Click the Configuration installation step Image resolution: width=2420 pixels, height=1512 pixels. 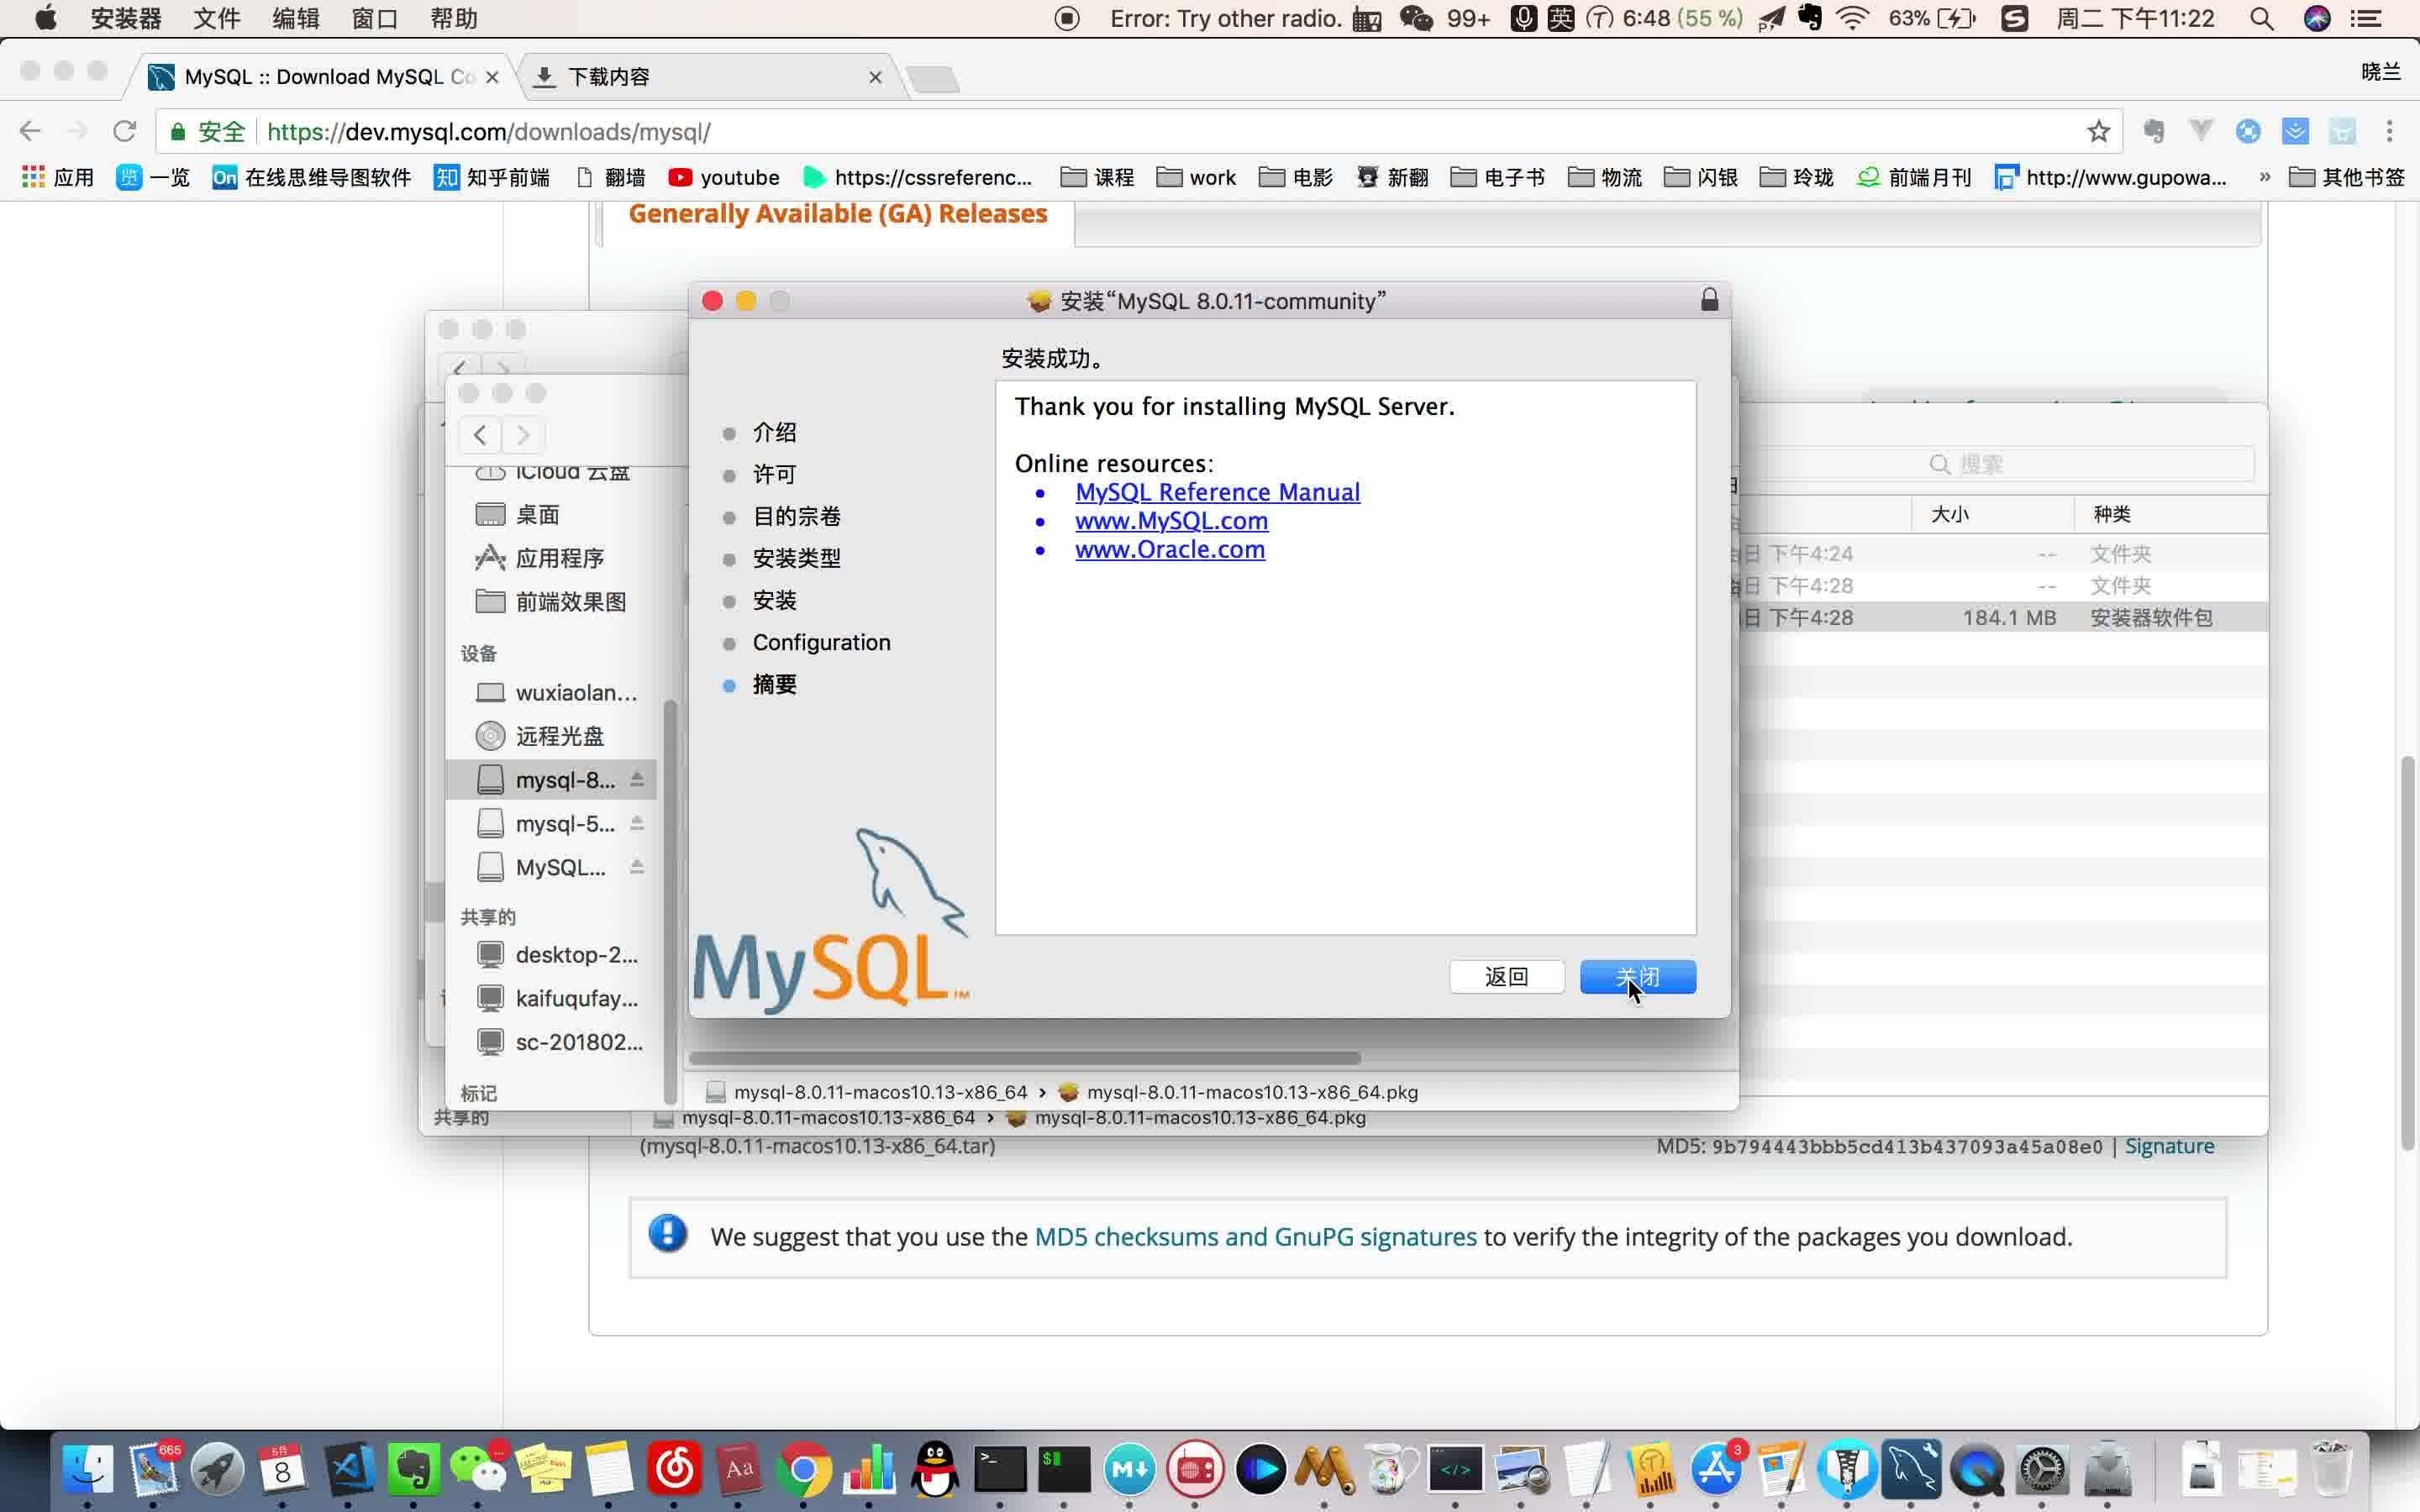[x=821, y=641]
